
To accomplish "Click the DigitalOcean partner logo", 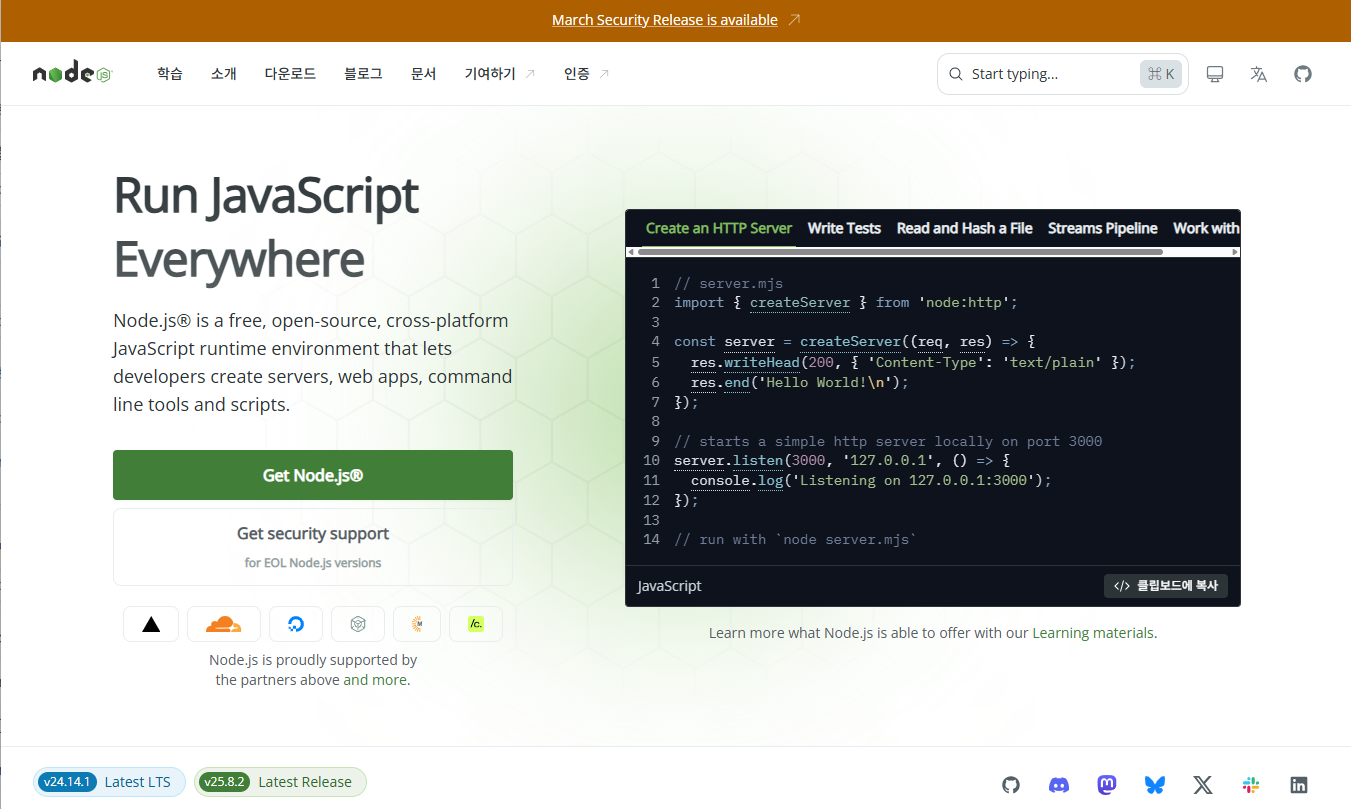I will tap(295, 623).
